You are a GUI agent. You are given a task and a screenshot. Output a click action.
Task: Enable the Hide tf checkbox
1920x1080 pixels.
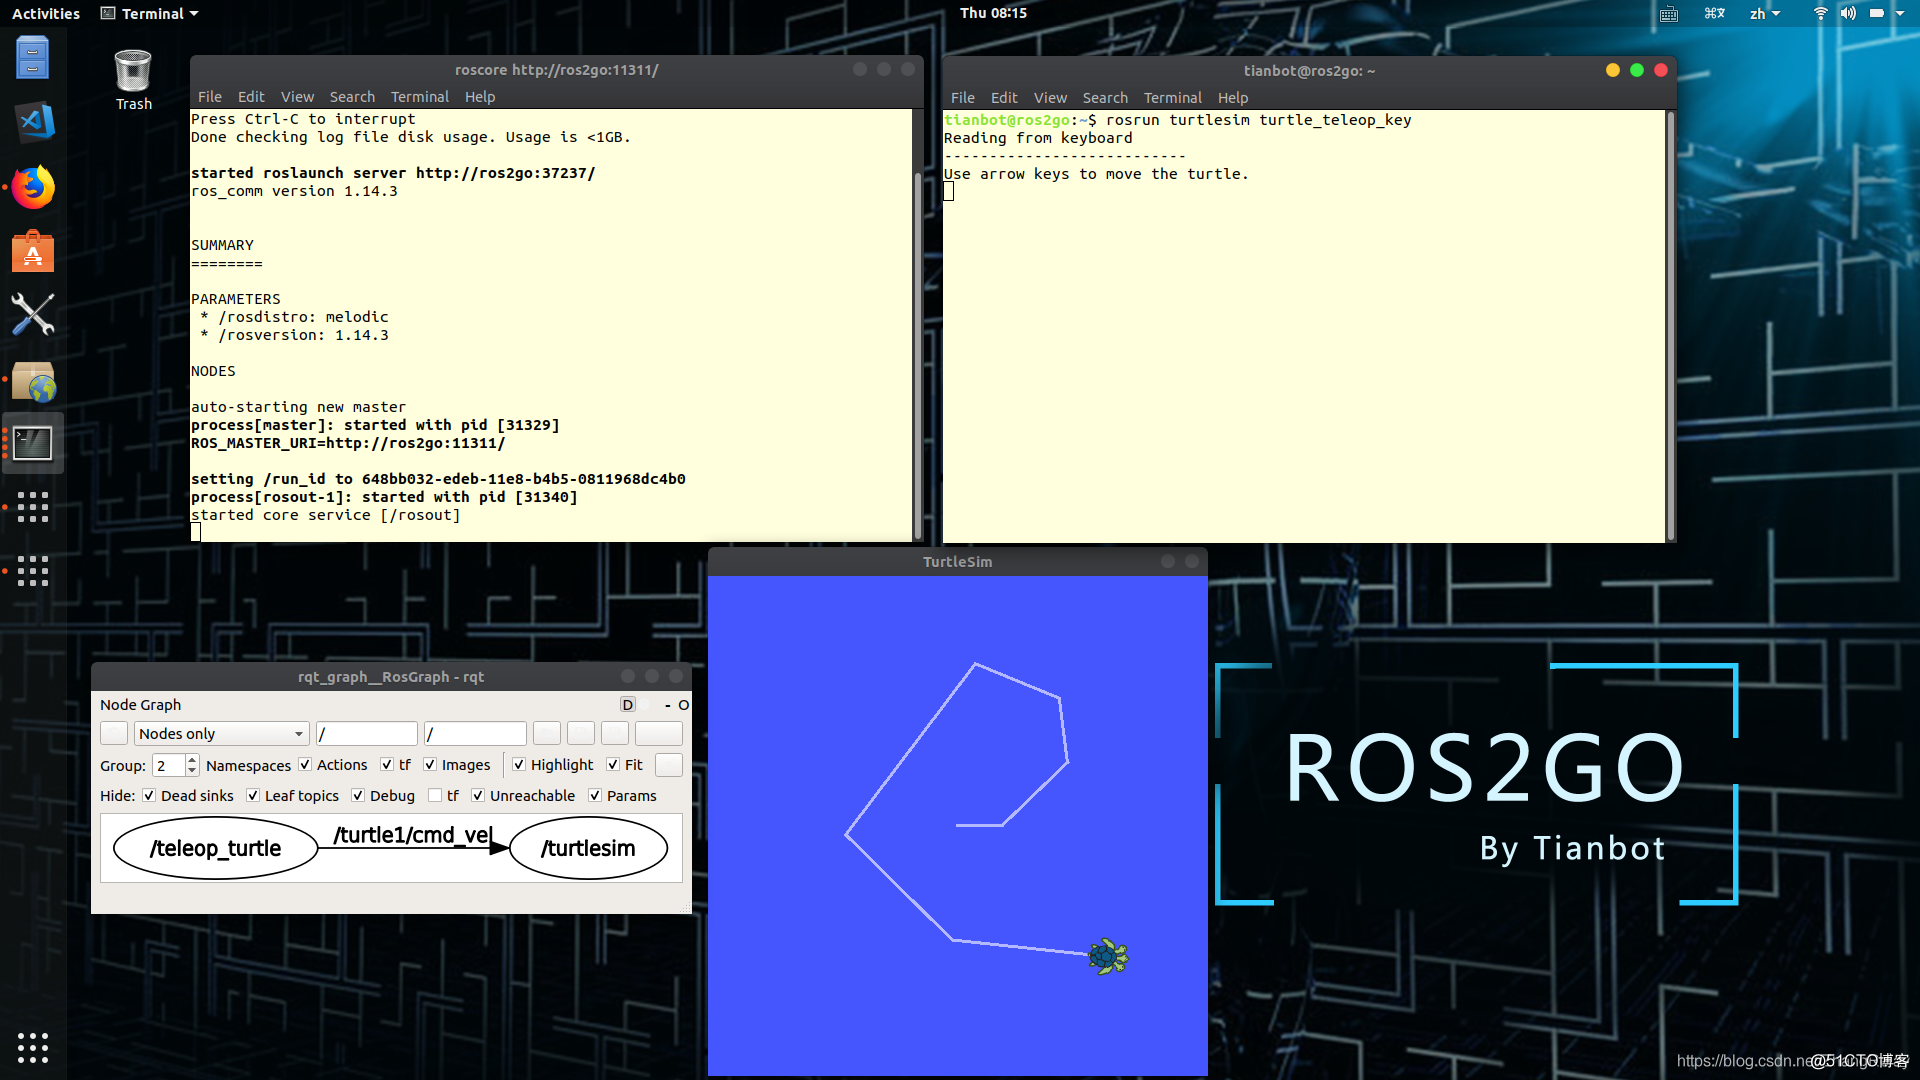(435, 796)
